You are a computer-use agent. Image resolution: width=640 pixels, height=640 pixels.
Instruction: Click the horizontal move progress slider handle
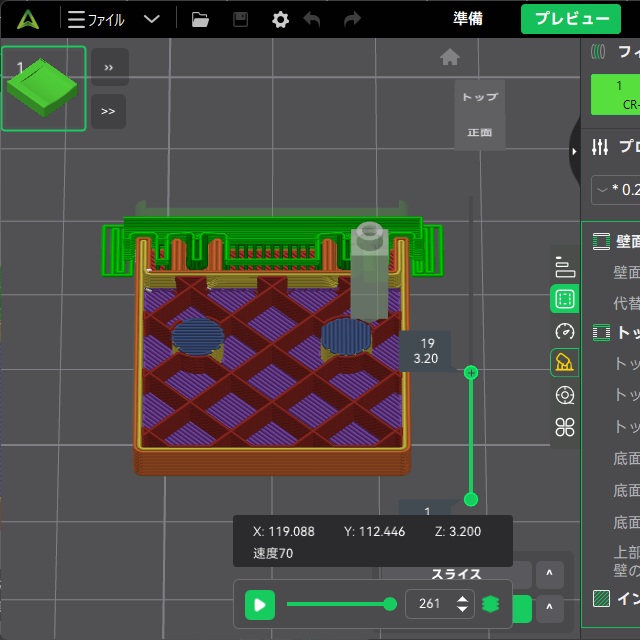[389, 603]
